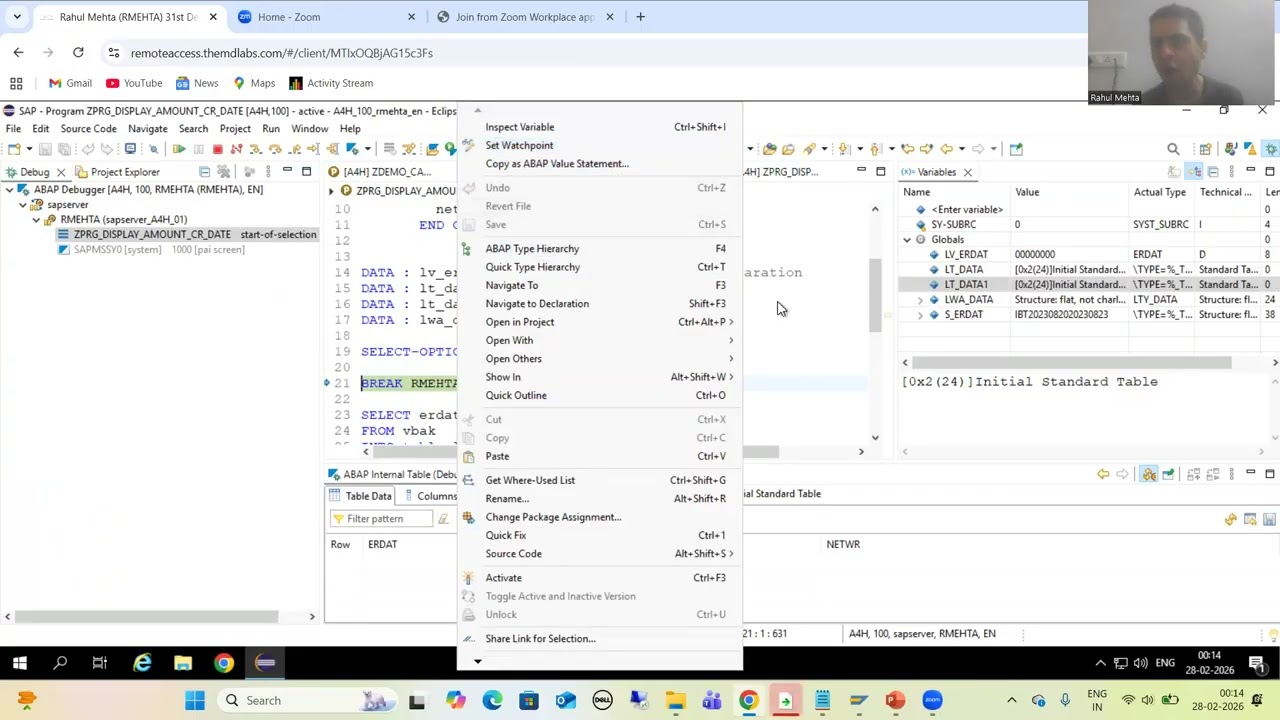Choose Set Watchpoint from the context menu
Viewport: 1280px width, 720px height.
[x=599, y=145]
